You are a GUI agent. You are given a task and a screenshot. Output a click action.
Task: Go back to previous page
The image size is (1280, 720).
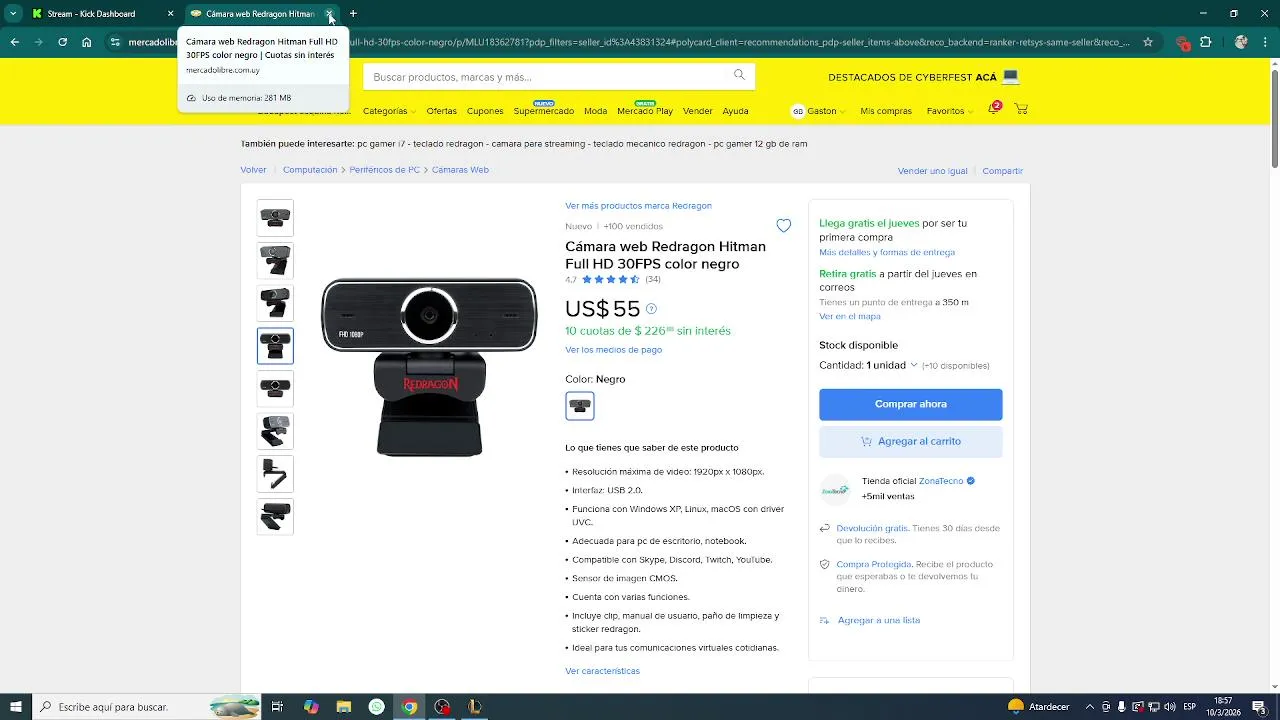click(x=14, y=42)
